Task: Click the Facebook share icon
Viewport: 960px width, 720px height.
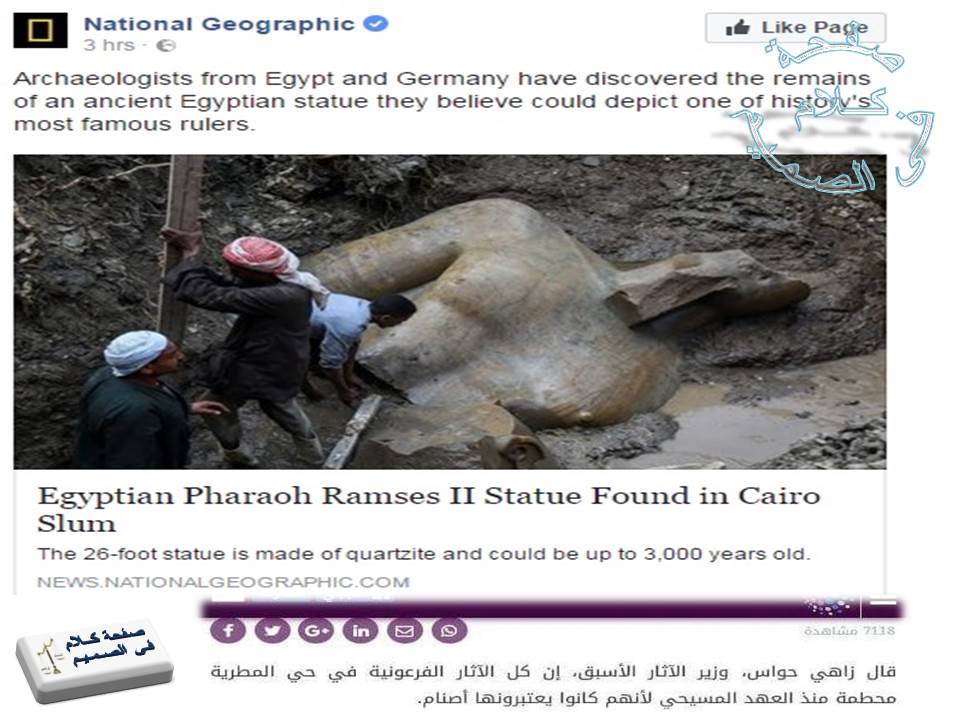Action: point(228,631)
